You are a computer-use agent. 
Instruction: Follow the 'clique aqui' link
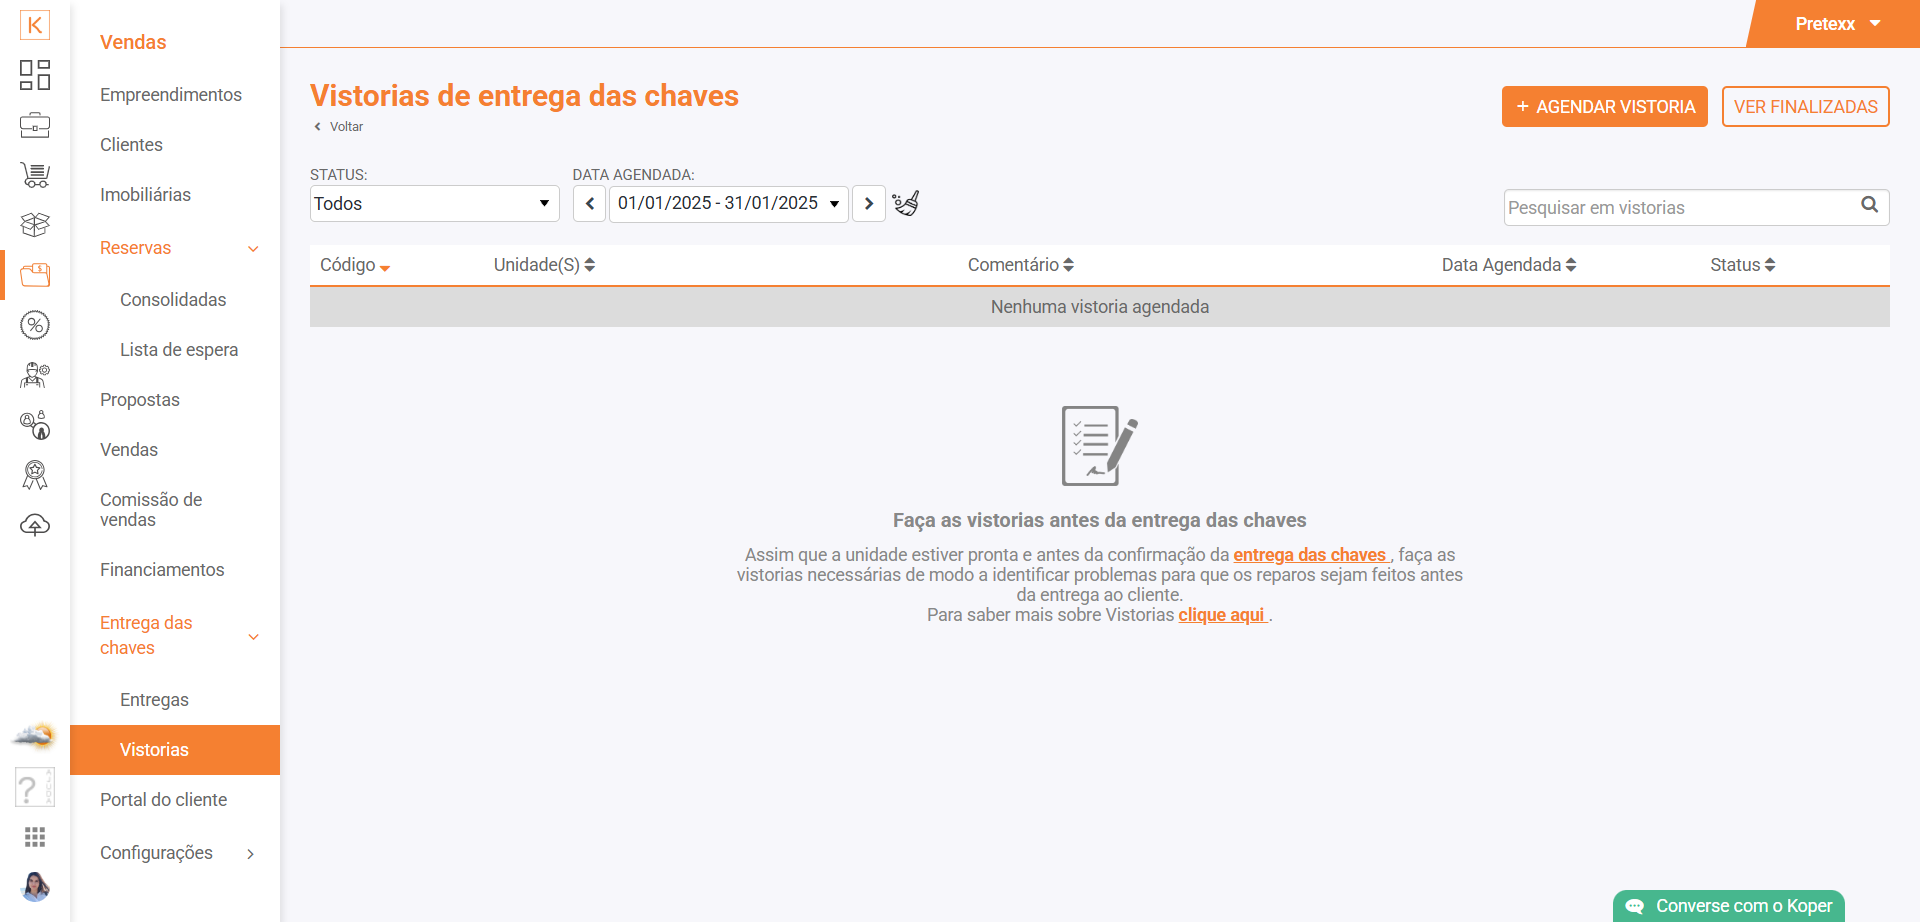coord(1221,615)
